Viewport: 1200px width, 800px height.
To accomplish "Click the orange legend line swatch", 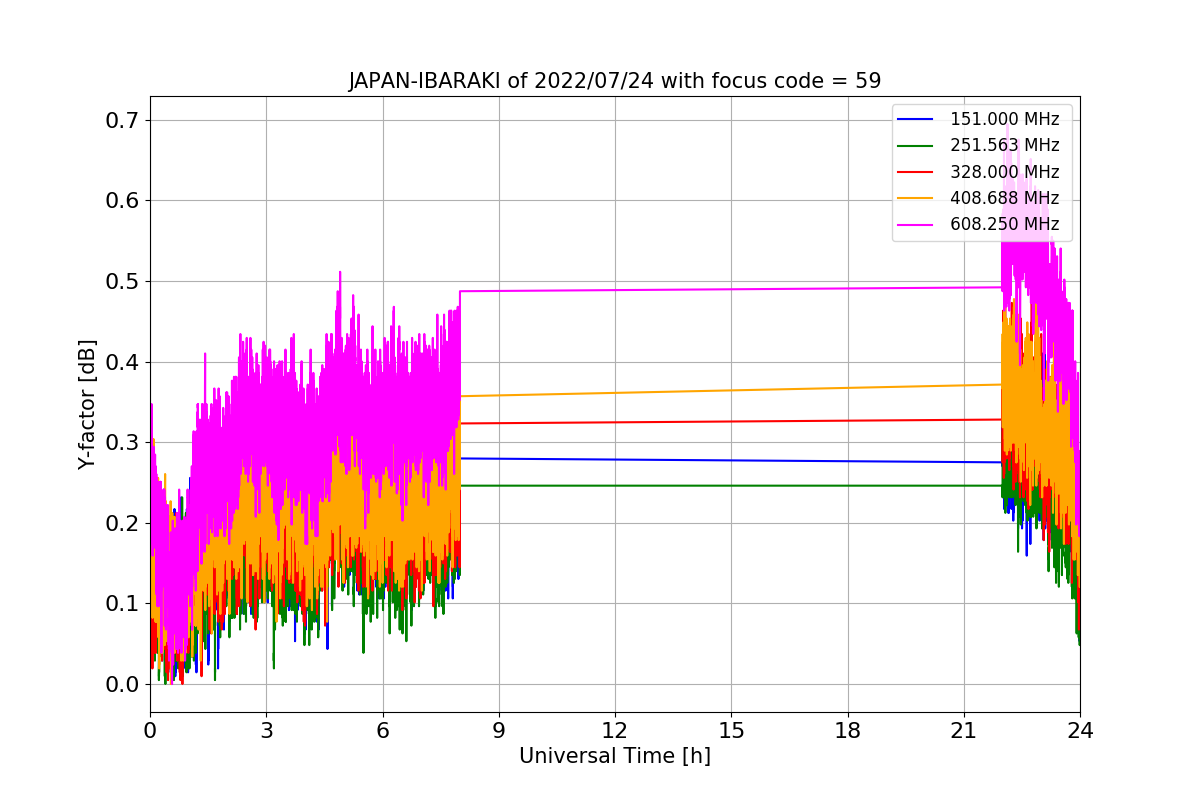I will 916,198.
